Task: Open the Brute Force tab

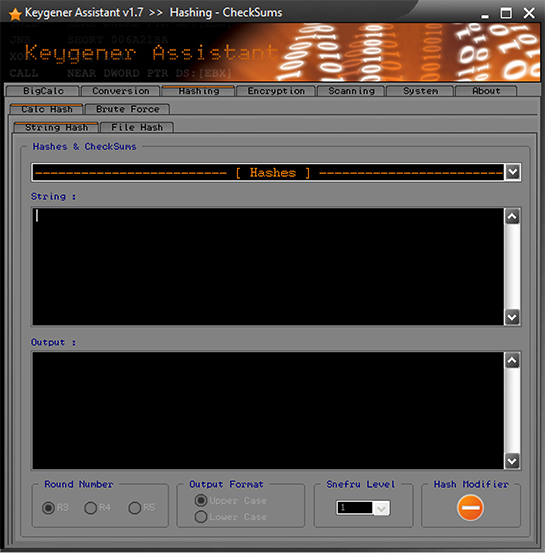Action: point(128,109)
